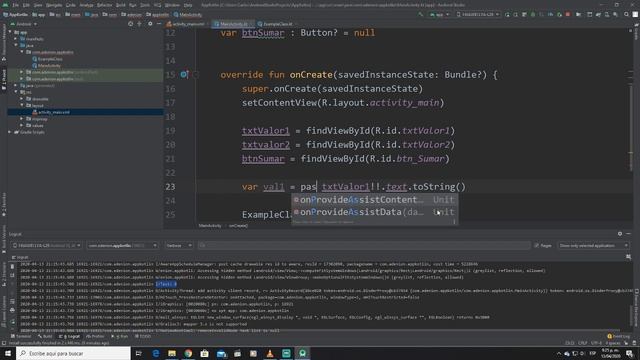This screenshot has width=640, height=360.
Task: Open the Build tool window tab
Action: pos(45,336)
